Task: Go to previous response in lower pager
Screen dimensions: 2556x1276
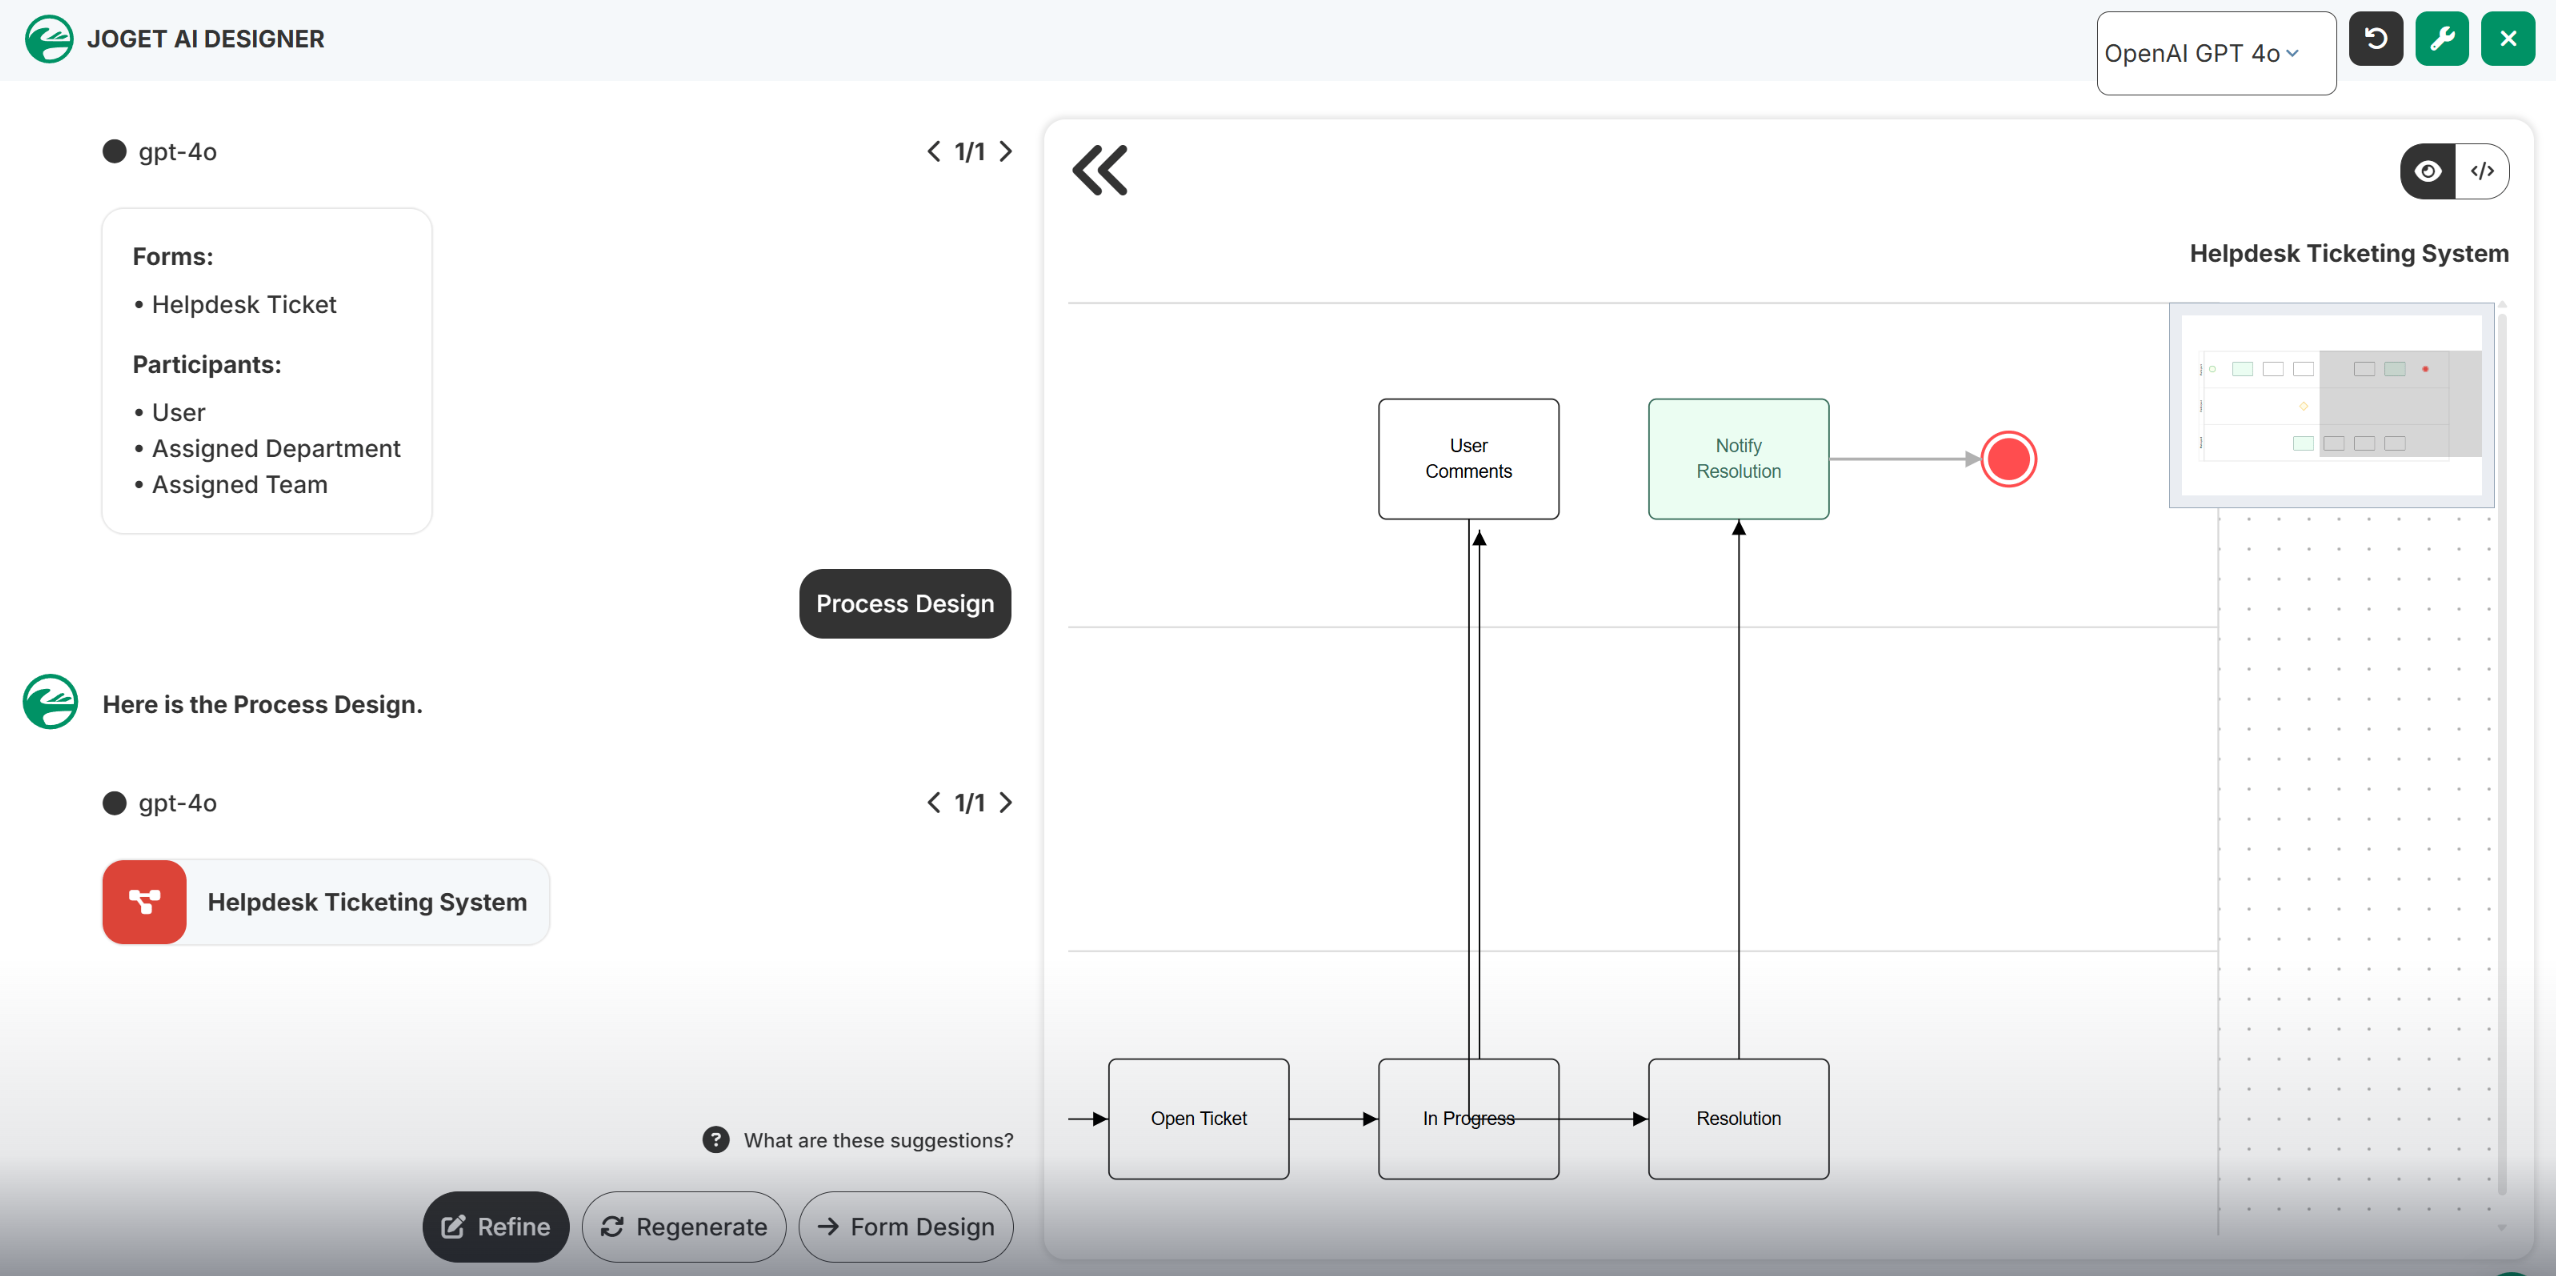Action: pos(933,802)
